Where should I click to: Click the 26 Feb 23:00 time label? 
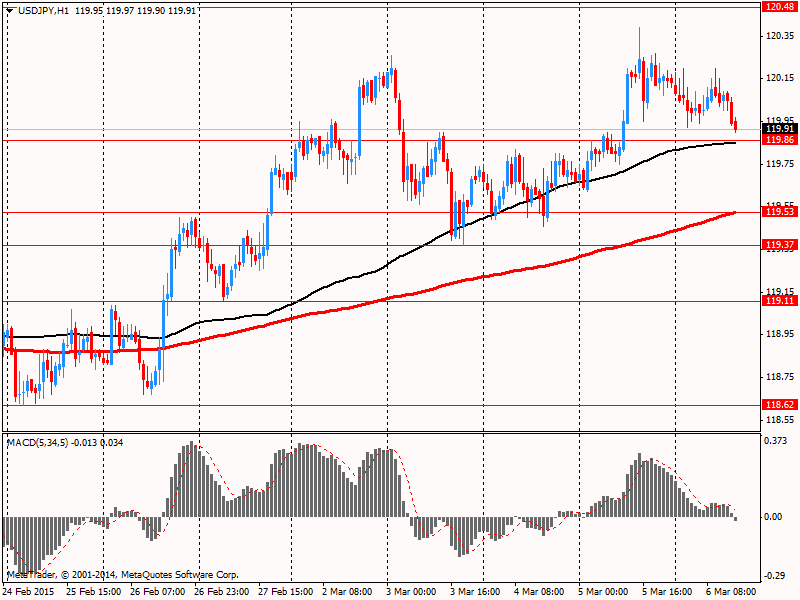point(221,592)
